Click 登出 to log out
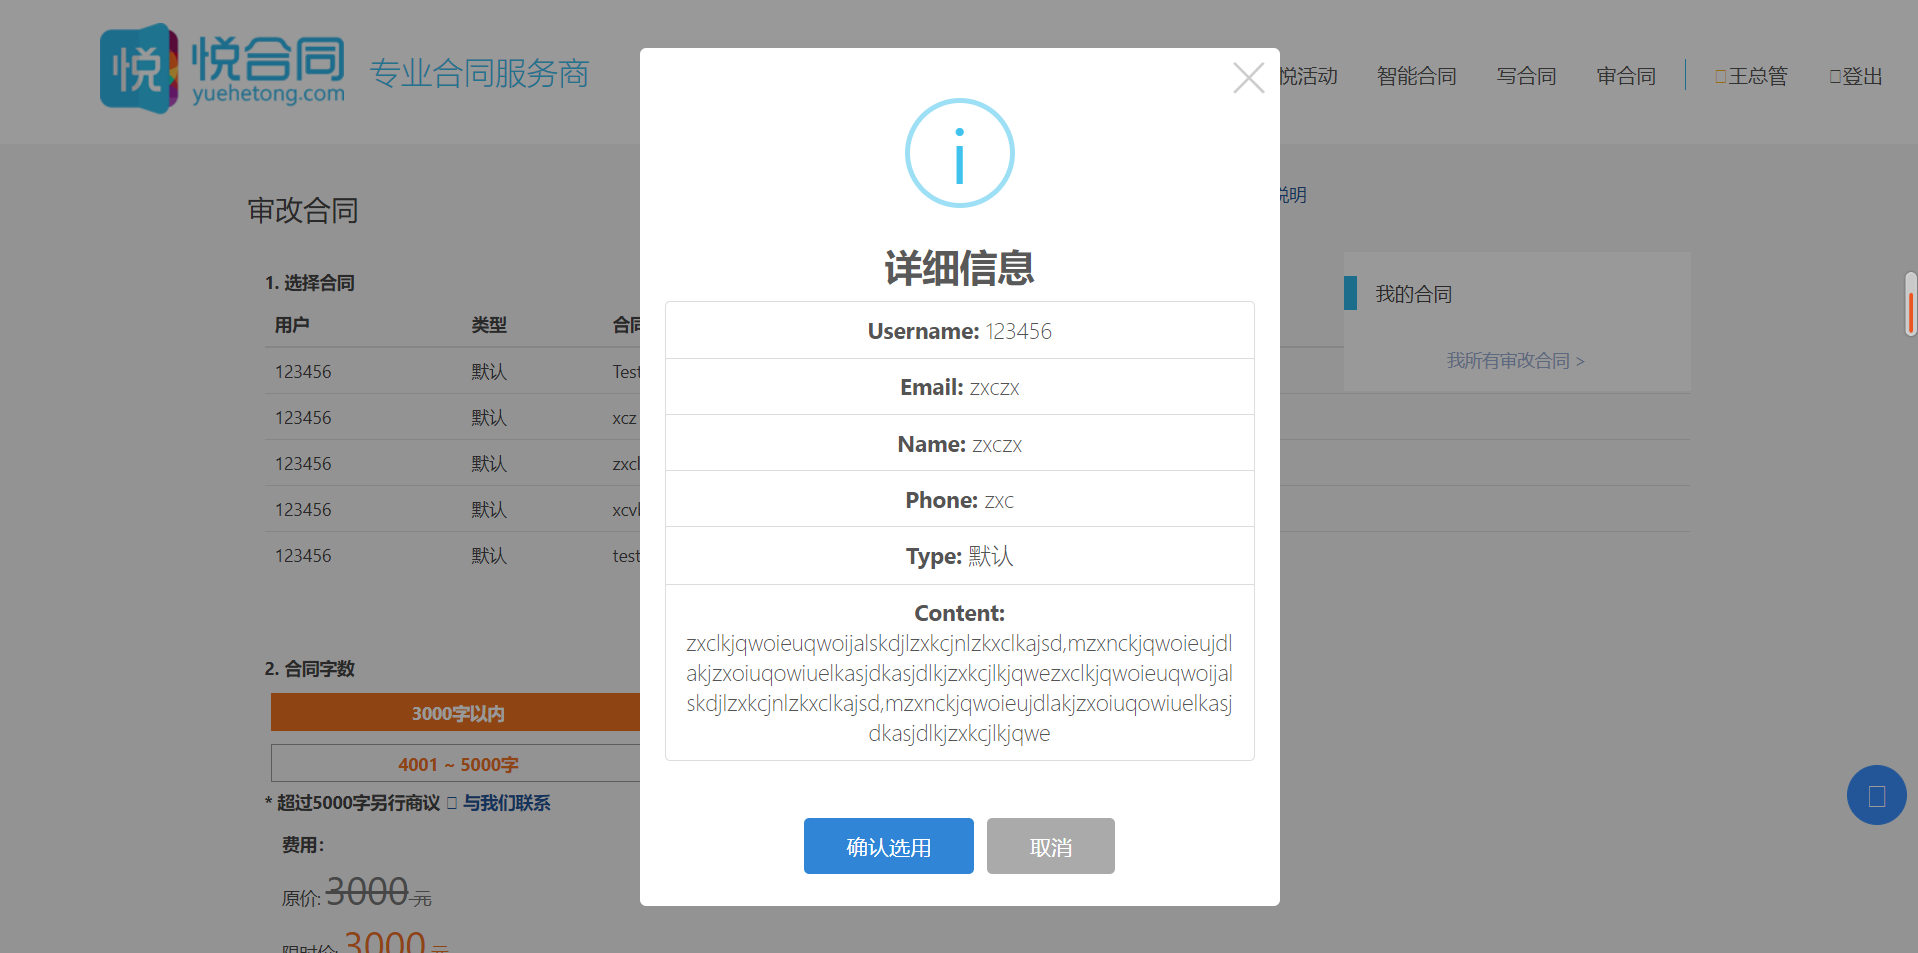1918x953 pixels. click(1856, 76)
